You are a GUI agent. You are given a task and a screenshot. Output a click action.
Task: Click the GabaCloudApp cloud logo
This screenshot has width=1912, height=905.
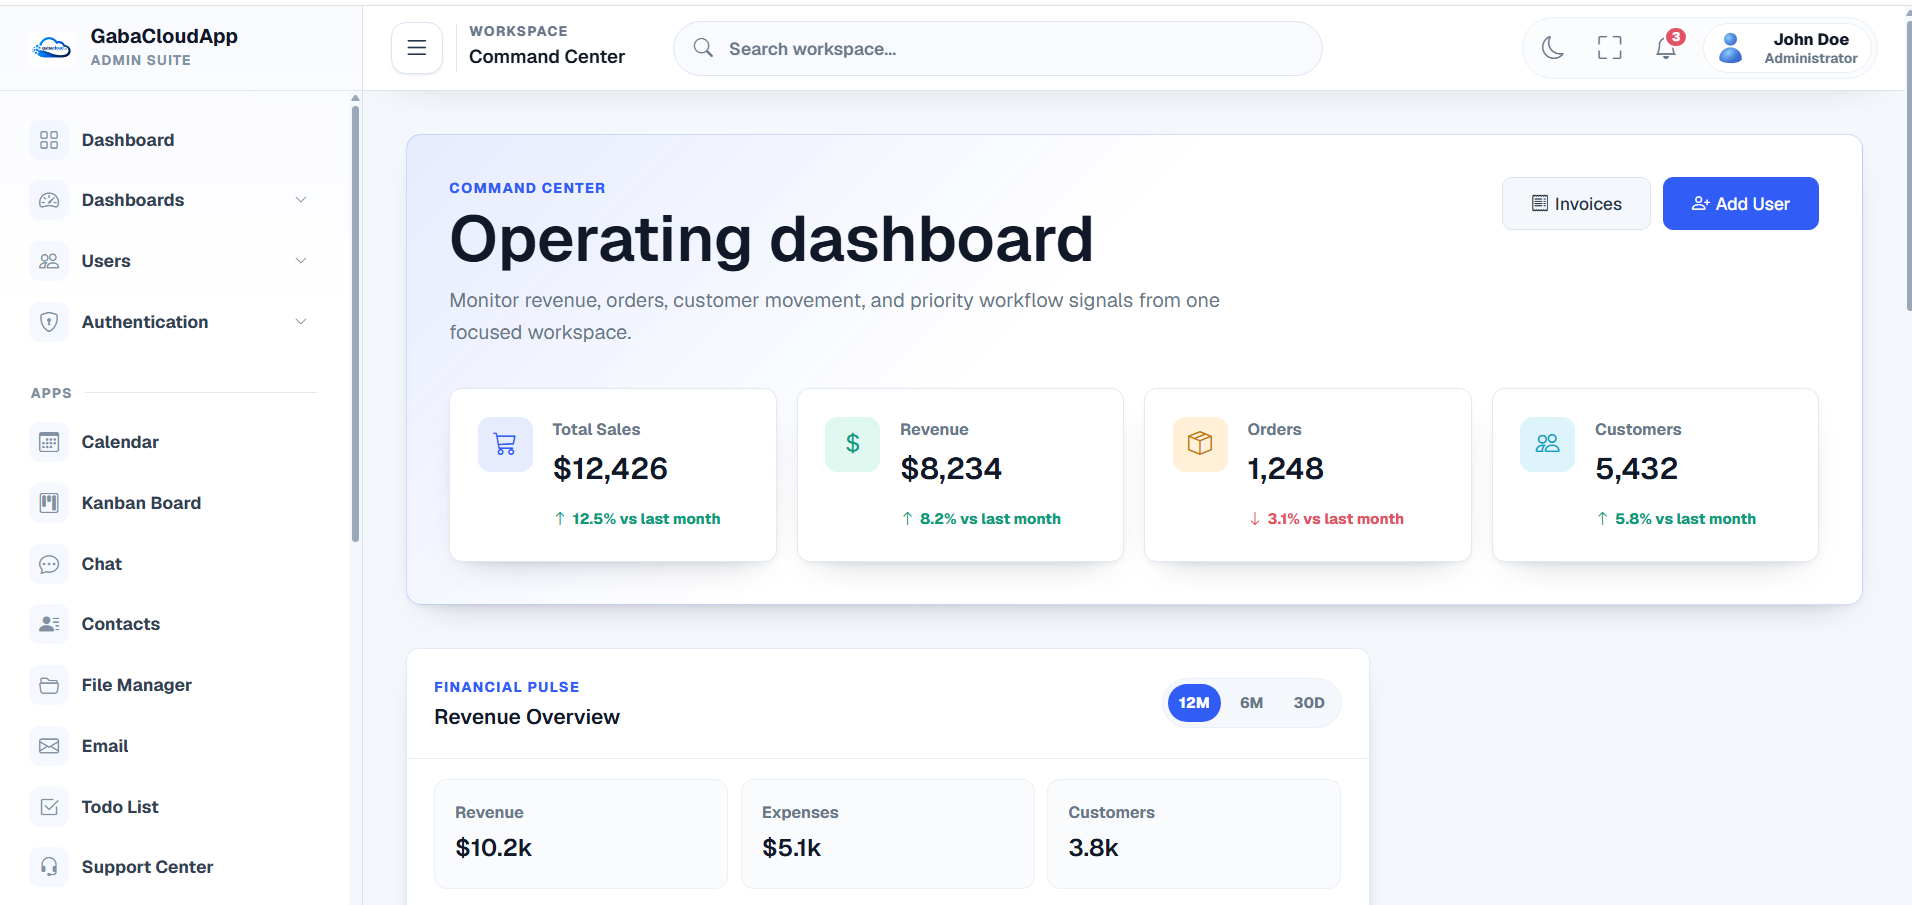(51, 47)
